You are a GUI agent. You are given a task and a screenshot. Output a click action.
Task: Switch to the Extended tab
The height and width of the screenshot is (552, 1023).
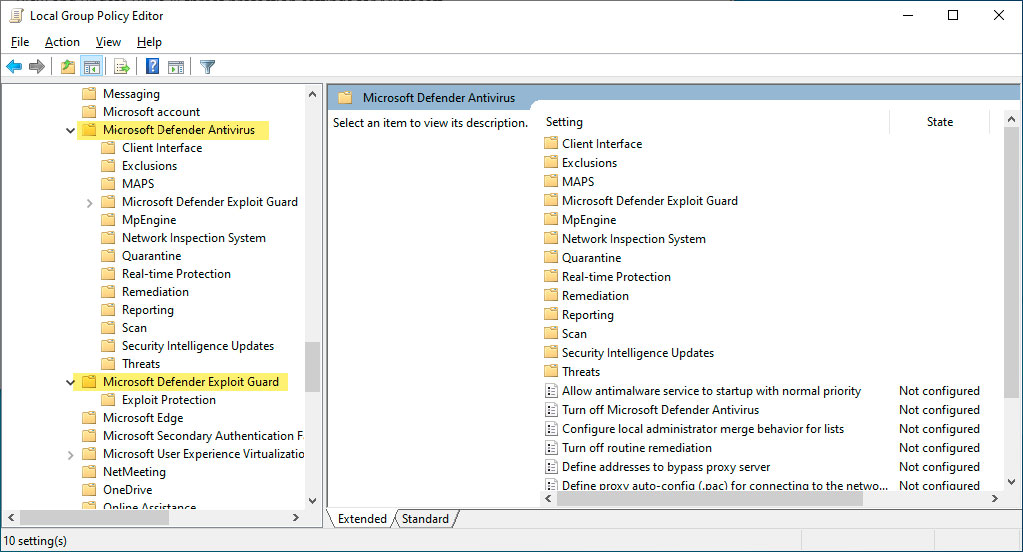362,519
